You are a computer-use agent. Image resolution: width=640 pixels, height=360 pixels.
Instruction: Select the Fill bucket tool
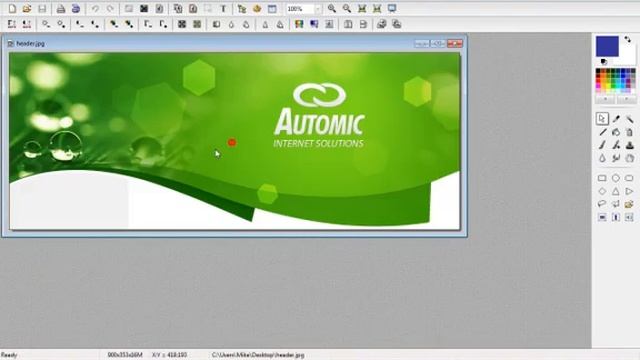pos(616,132)
